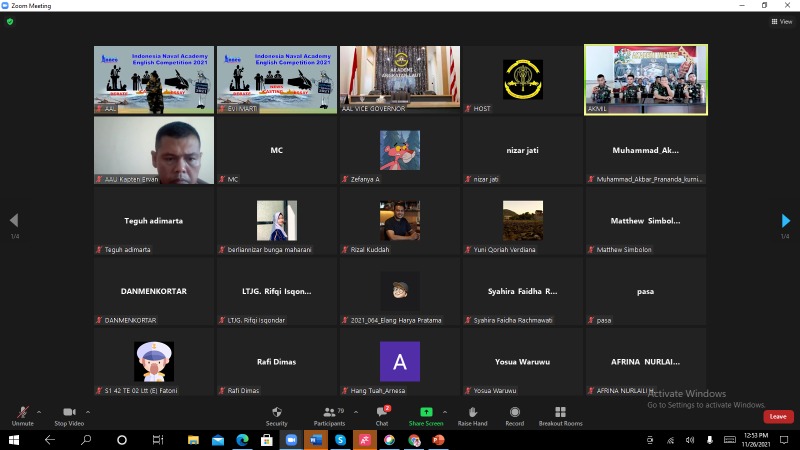Image resolution: width=800 pixels, height=450 pixels.
Task: Open the View layout menu
Action: (781, 21)
